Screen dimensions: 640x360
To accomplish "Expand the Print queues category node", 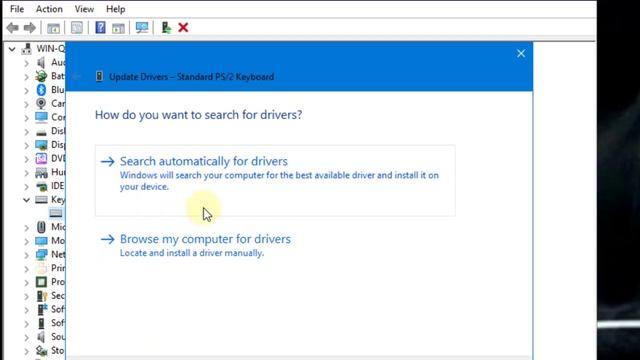I will pyautogui.click(x=27, y=269).
